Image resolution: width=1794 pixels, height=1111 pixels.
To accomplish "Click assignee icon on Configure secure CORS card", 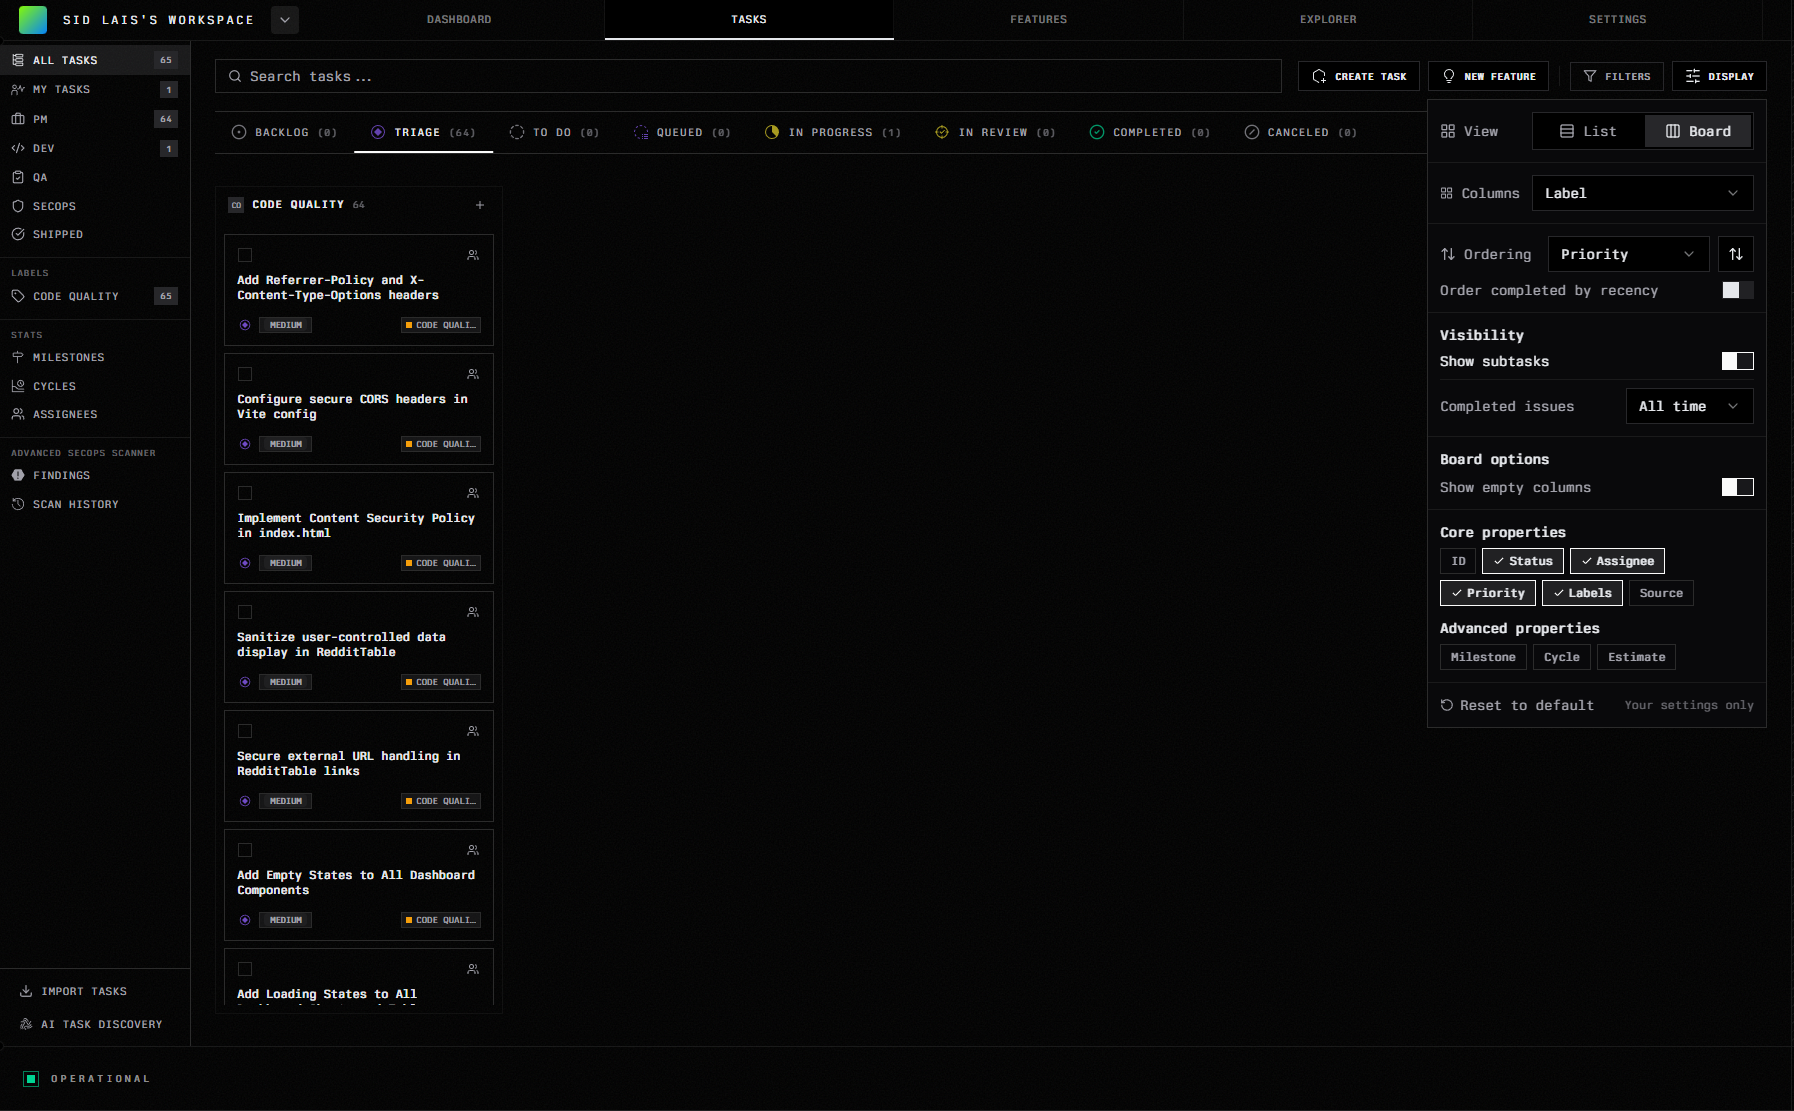I will coord(473,374).
